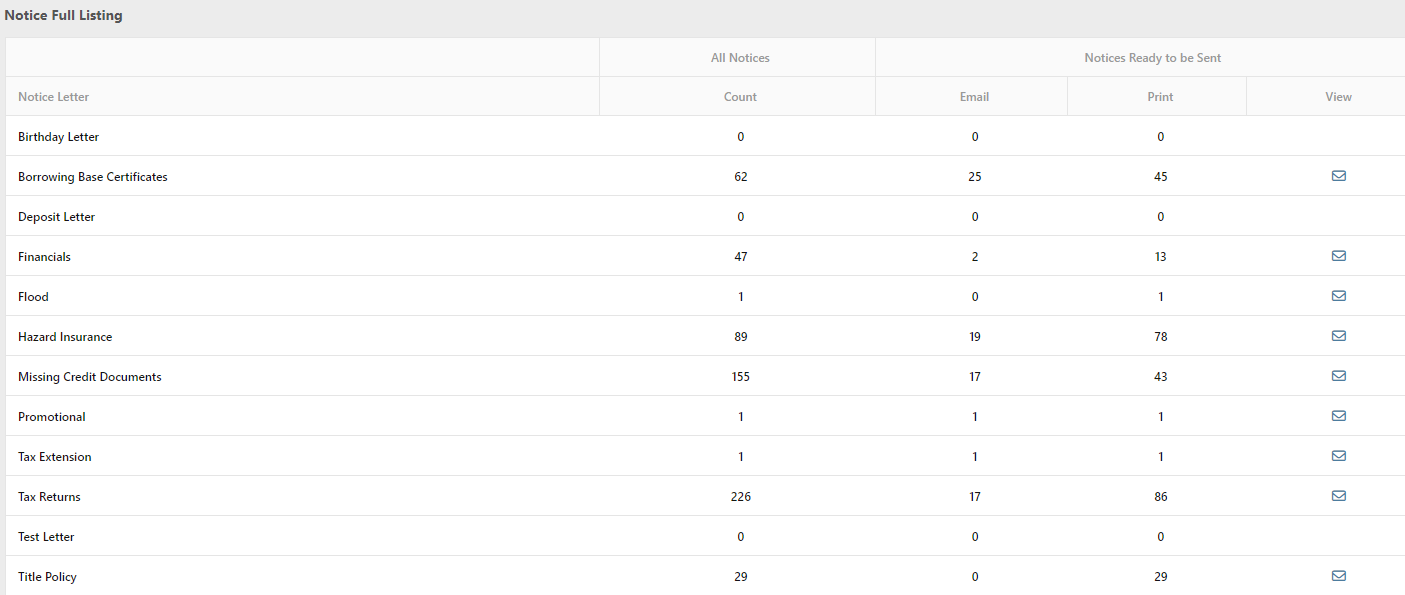Click the Print column header
This screenshot has height=595, width=1405.
(1160, 97)
